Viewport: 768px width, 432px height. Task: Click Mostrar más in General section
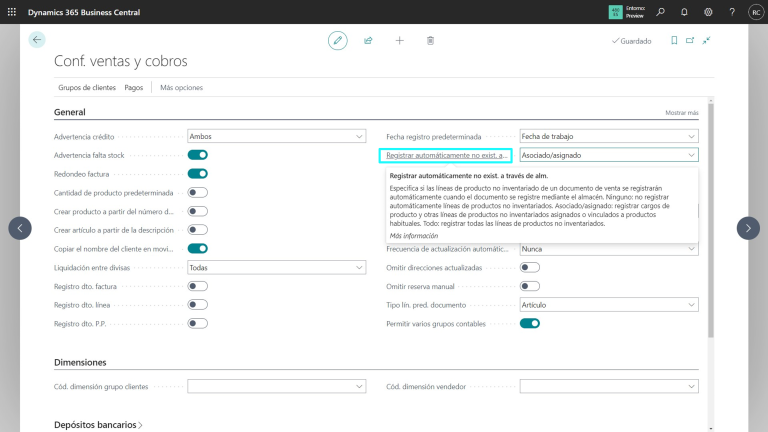click(x=682, y=113)
